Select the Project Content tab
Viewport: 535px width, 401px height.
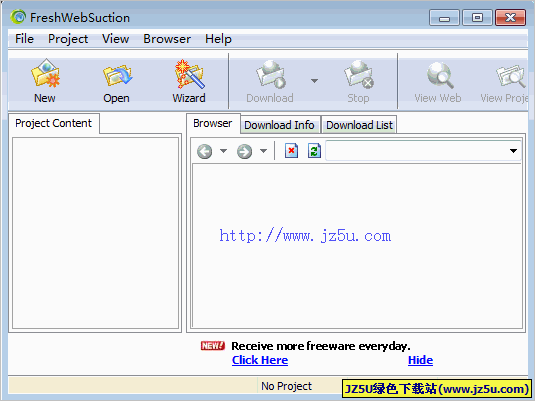tap(54, 123)
